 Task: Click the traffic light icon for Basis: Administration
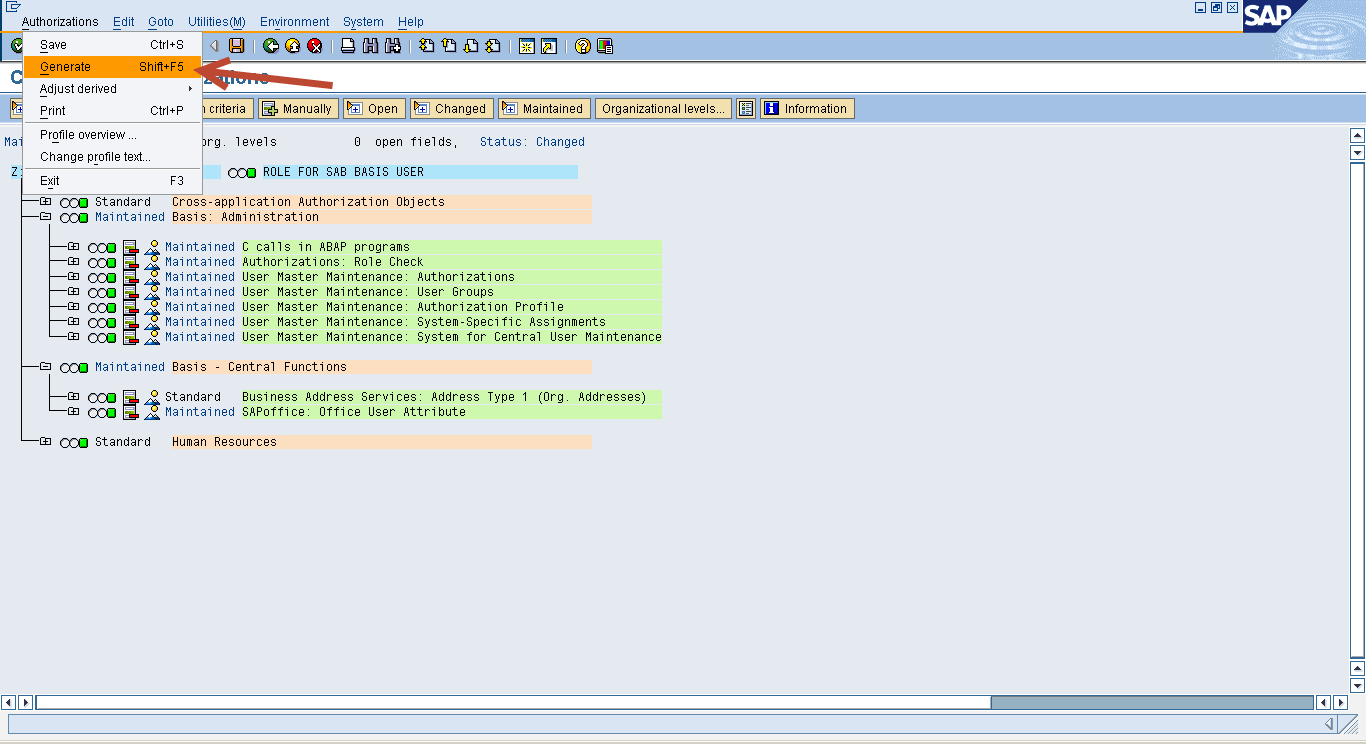[x=74, y=217]
